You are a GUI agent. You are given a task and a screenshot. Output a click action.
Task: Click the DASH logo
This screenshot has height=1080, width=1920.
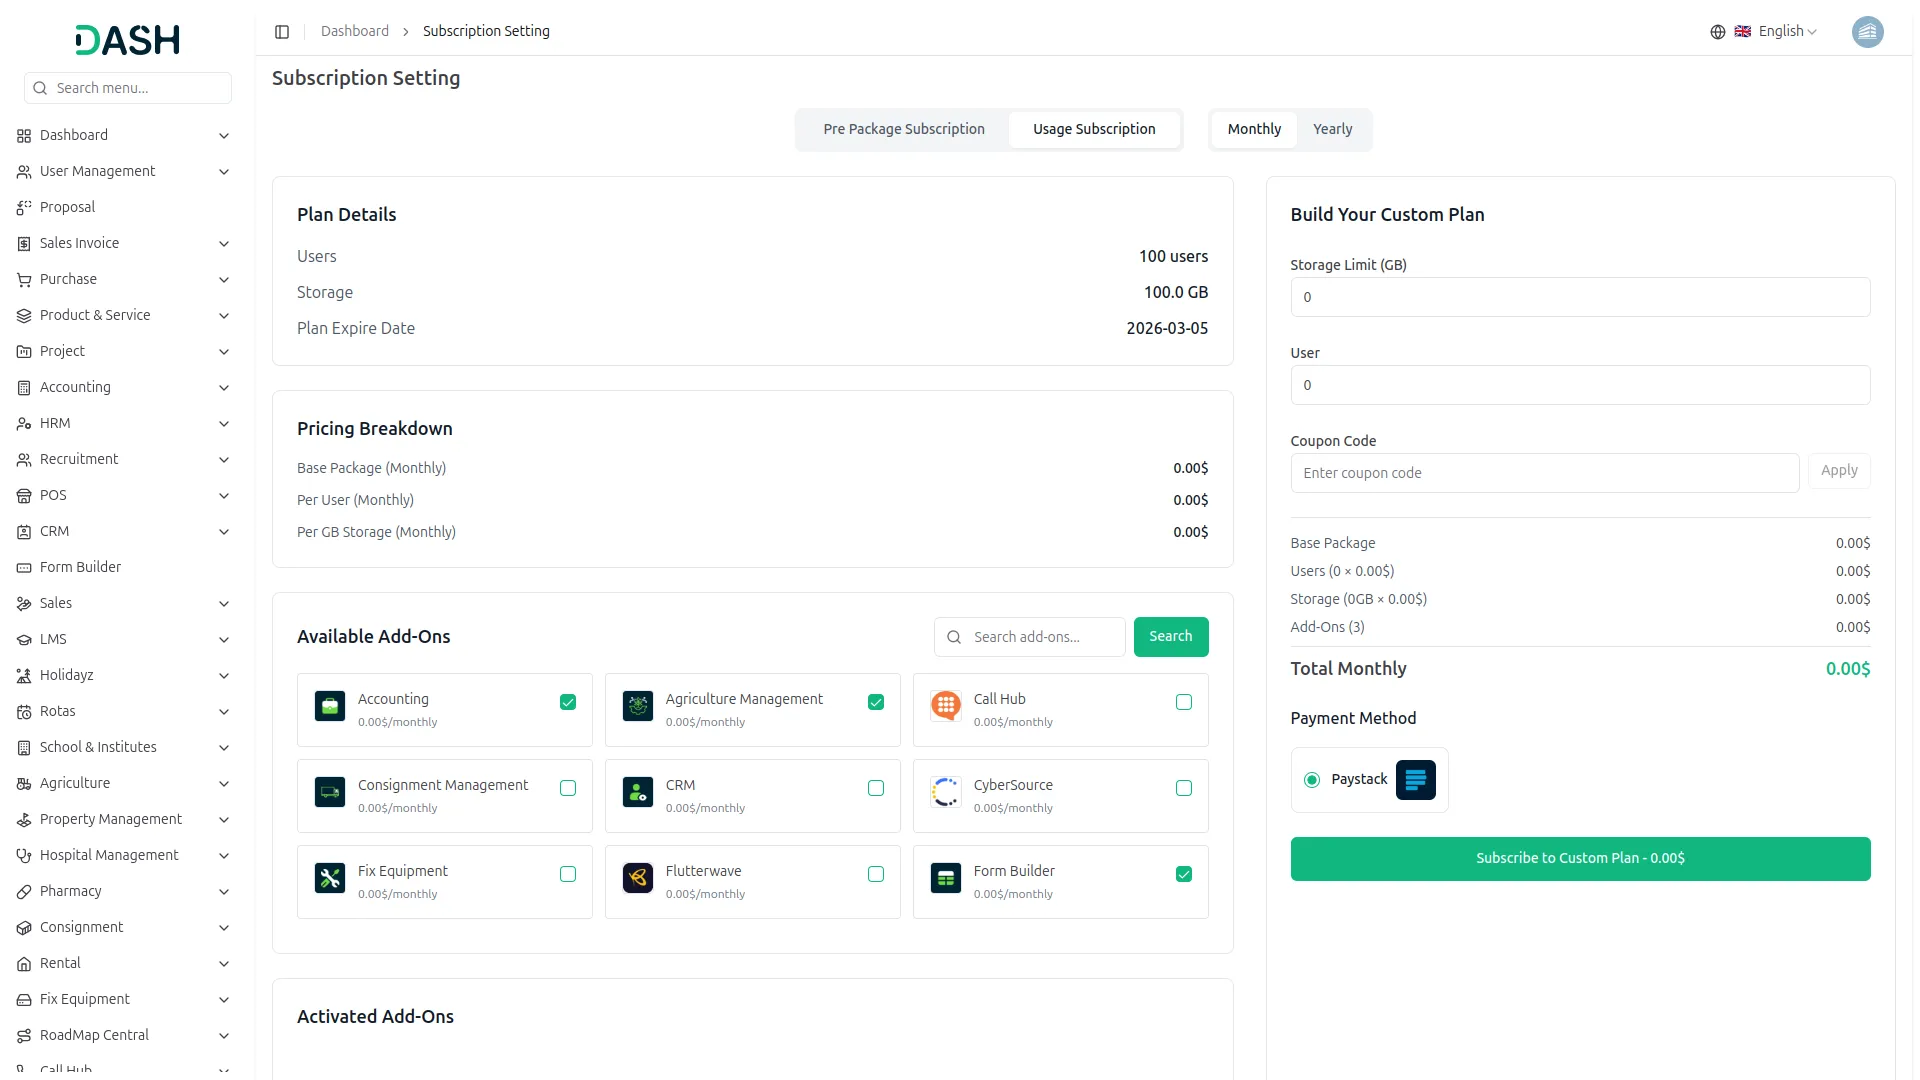pos(127,40)
